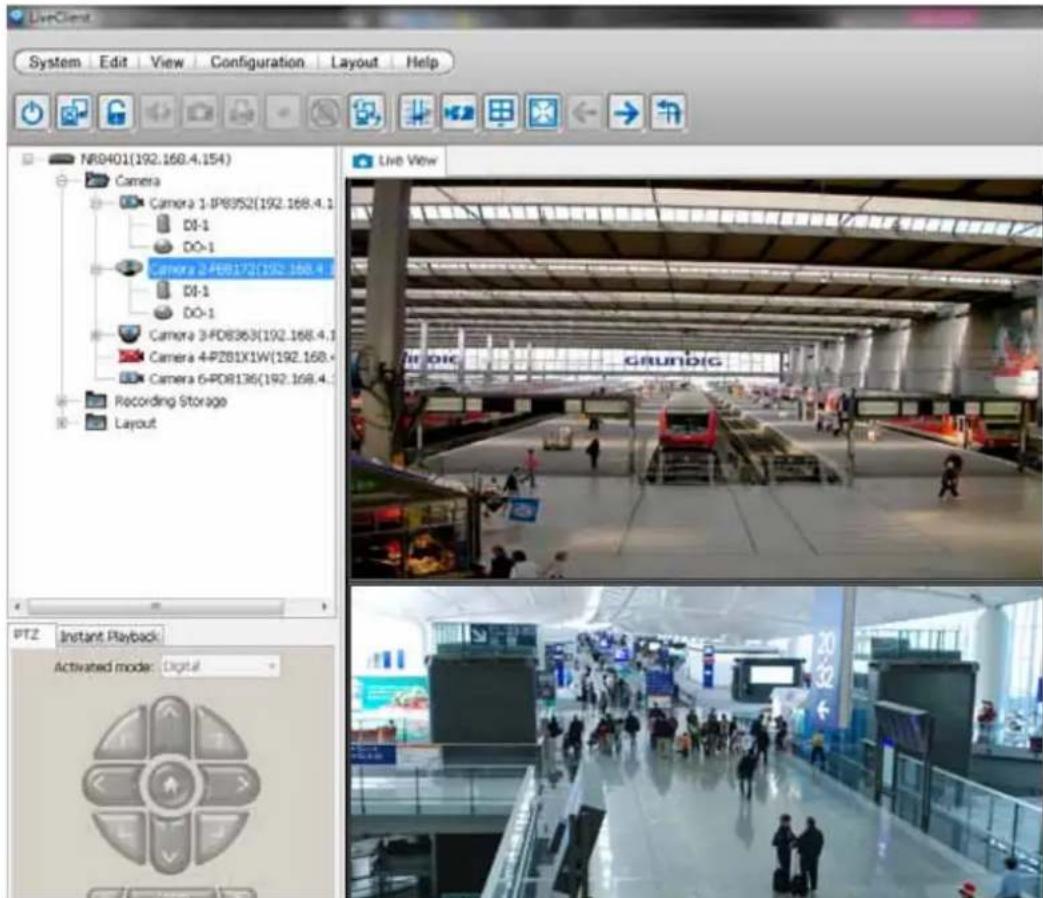Click the Camera 6 camcorder icon in tree
This screenshot has height=898, width=1043.
click(x=131, y=378)
